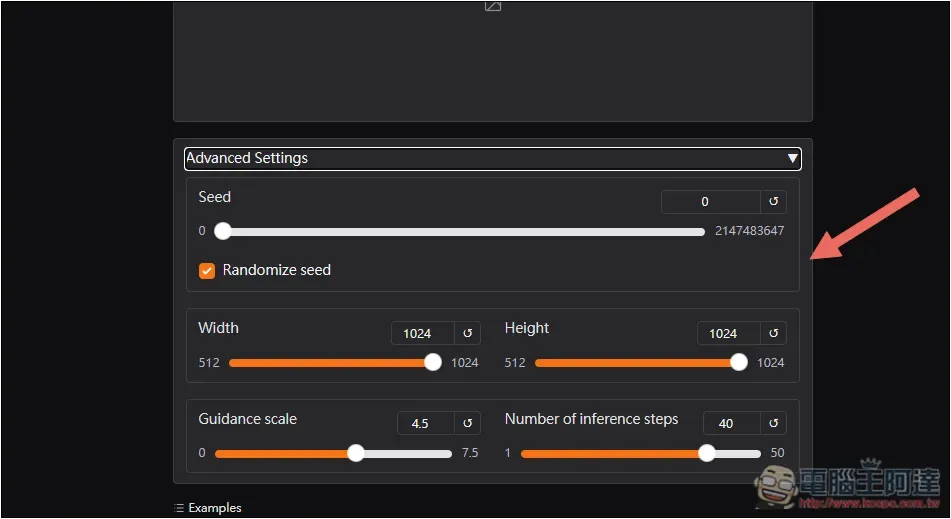This screenshot has width=951, height=519.
Task: Click the Seed maximum value 2147483647
Action: coord(750,231)
